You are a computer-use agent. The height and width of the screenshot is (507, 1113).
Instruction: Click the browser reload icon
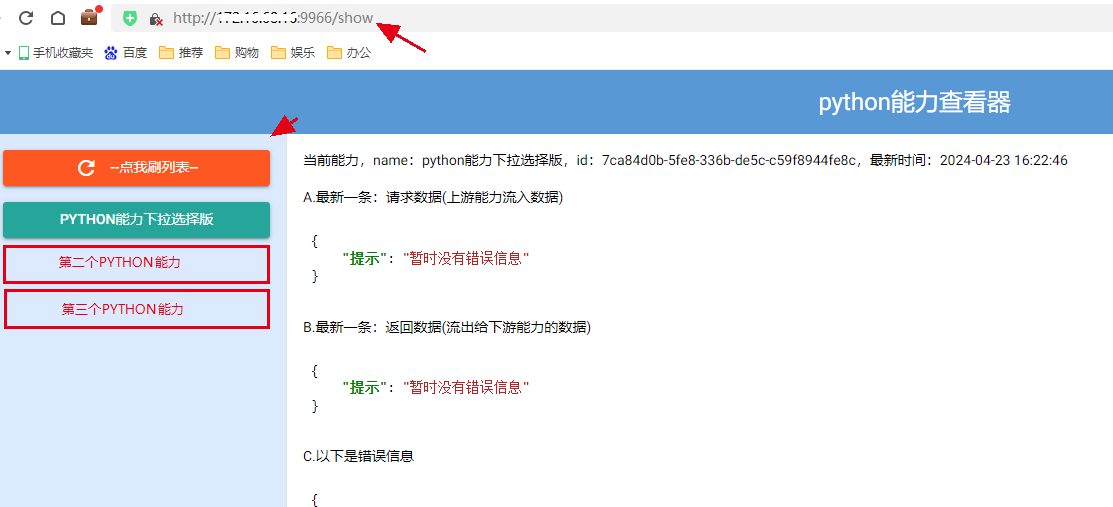click(x=27, y=18)
